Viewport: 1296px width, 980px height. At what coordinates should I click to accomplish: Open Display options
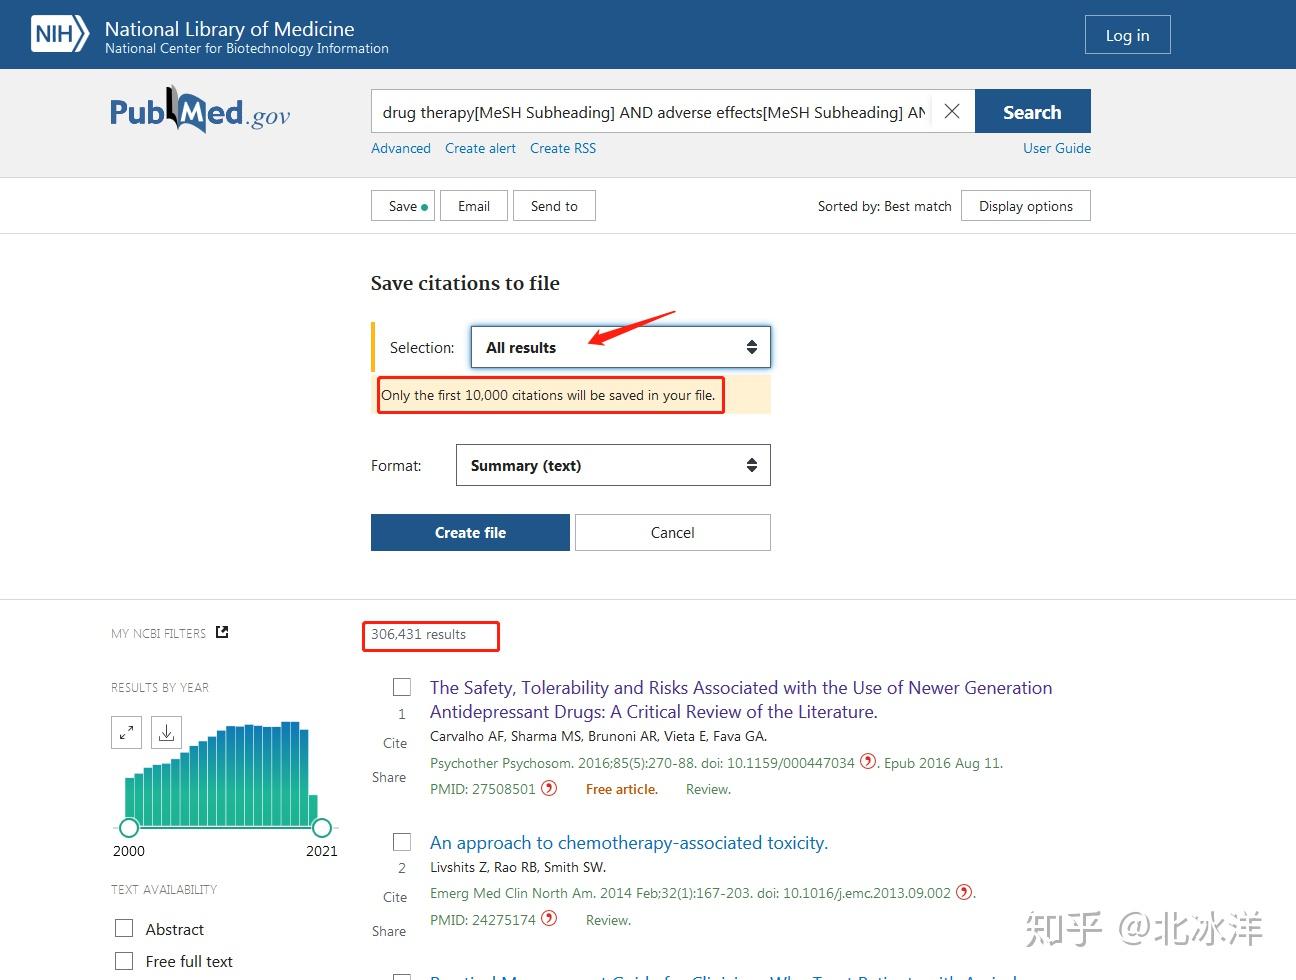pyautogui.click(x=1025, y=205)
